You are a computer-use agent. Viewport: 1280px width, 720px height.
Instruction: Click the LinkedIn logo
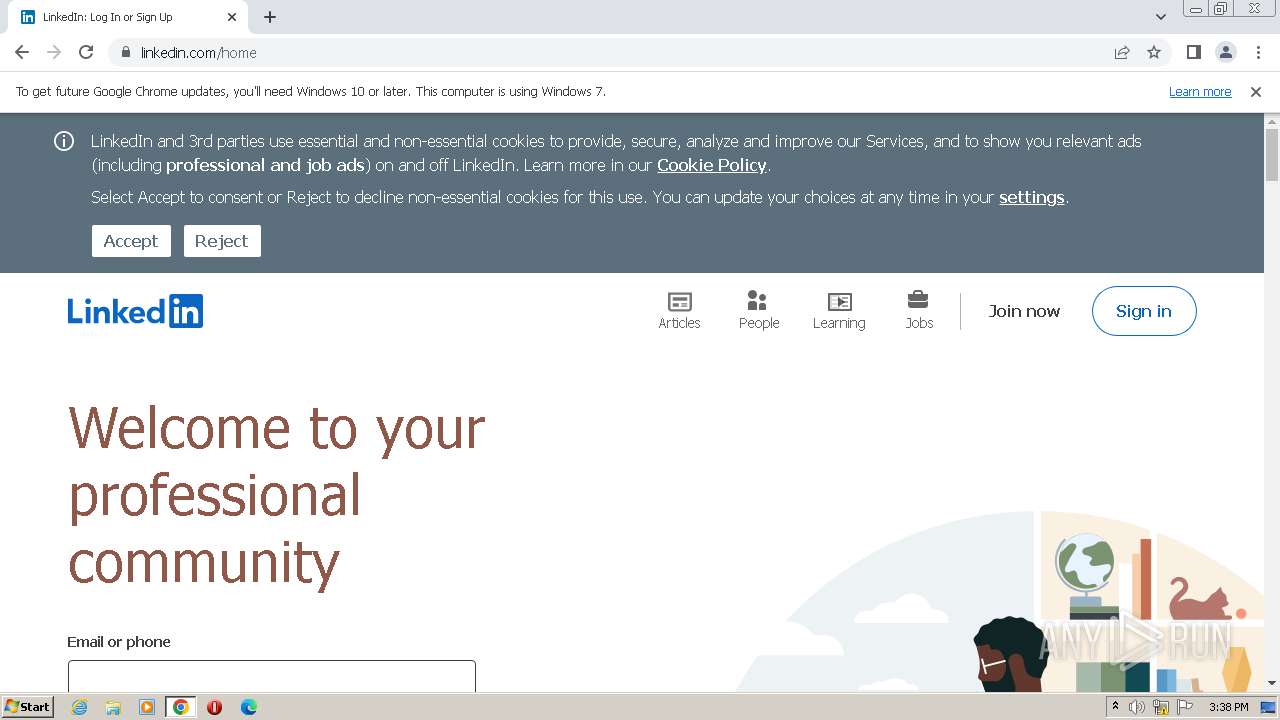[x=135, y=311]
